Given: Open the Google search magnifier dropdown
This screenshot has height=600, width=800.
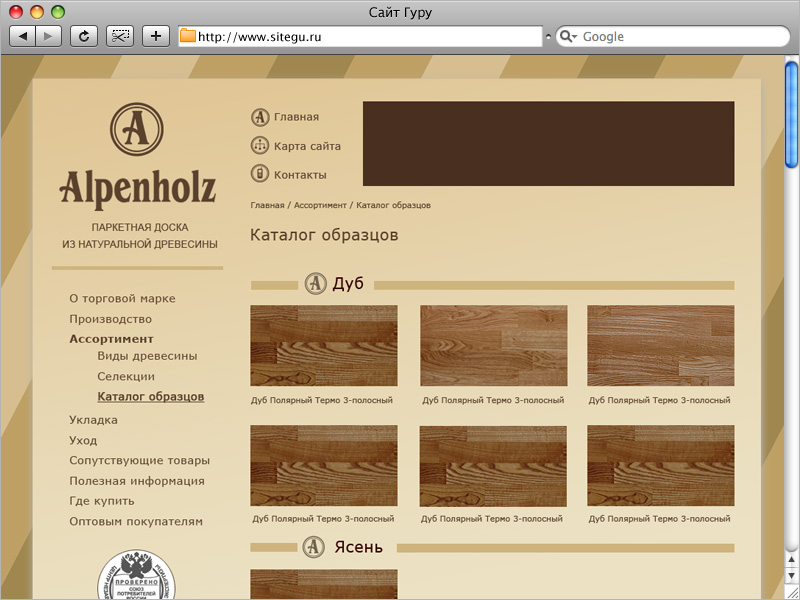Looking at the screenshot, I should [568, 37].
